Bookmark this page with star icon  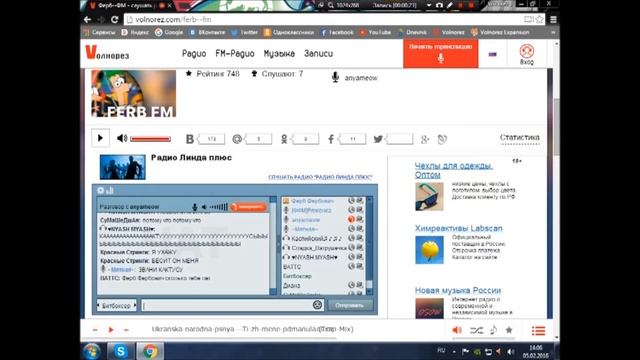click(539, 20)
